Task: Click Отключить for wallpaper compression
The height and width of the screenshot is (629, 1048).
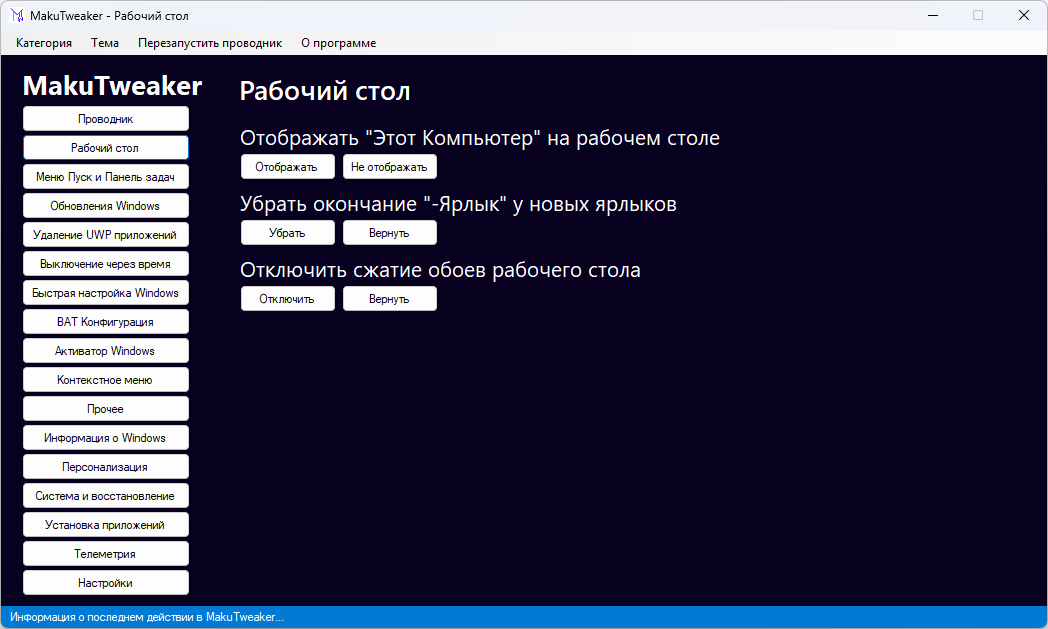Action: coord(287,299)
